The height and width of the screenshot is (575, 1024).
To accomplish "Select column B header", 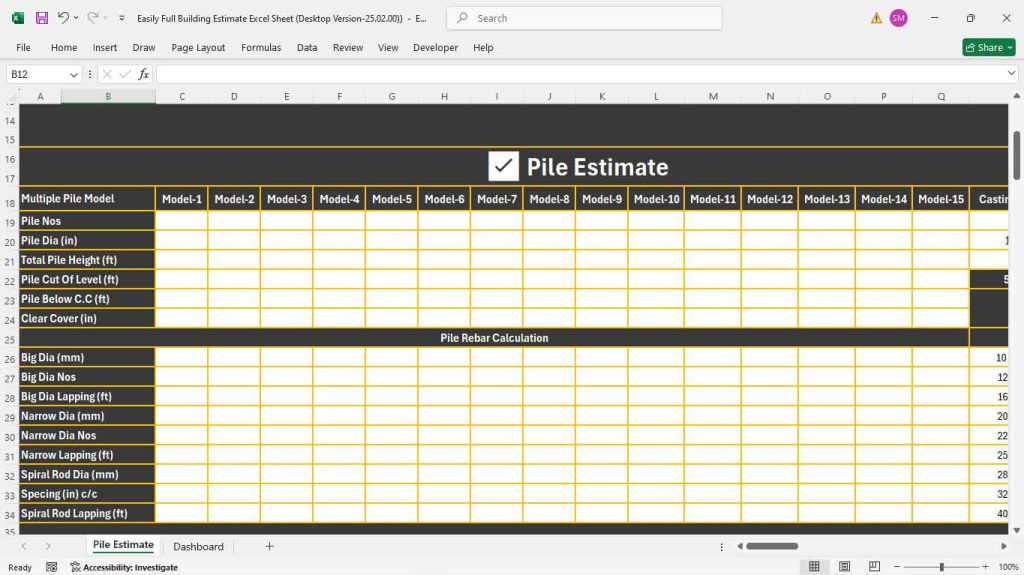I will pos(108,96).
